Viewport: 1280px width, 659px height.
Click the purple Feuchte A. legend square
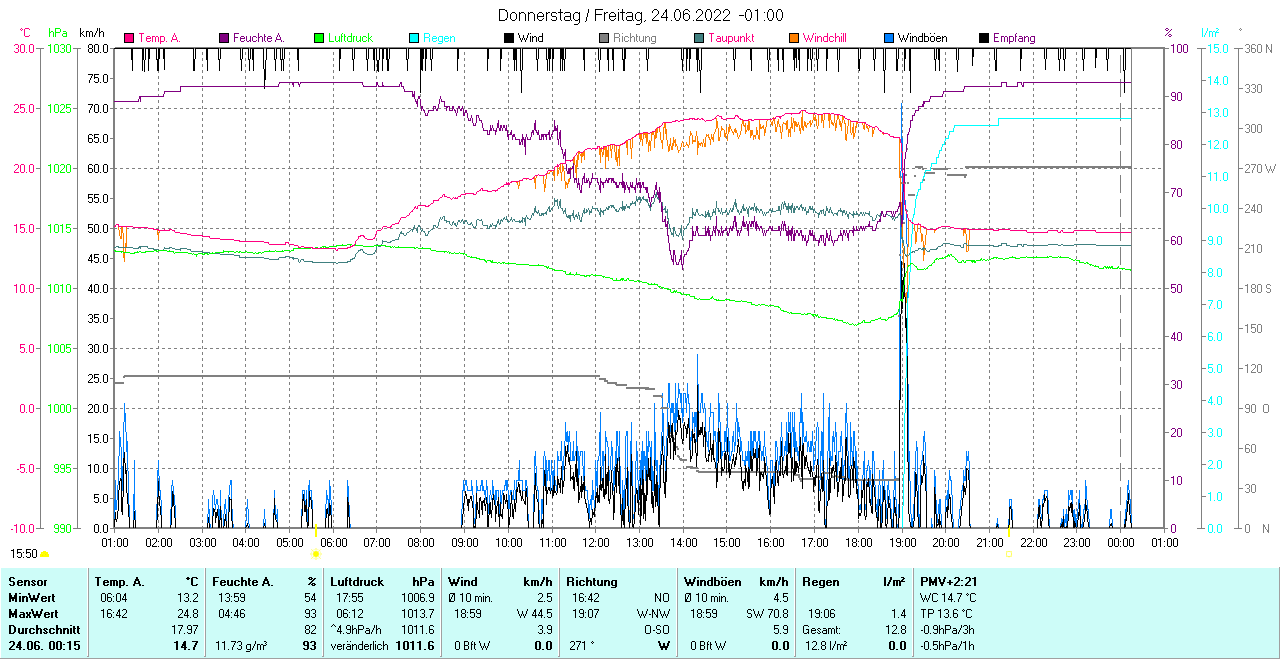point(224,38)
